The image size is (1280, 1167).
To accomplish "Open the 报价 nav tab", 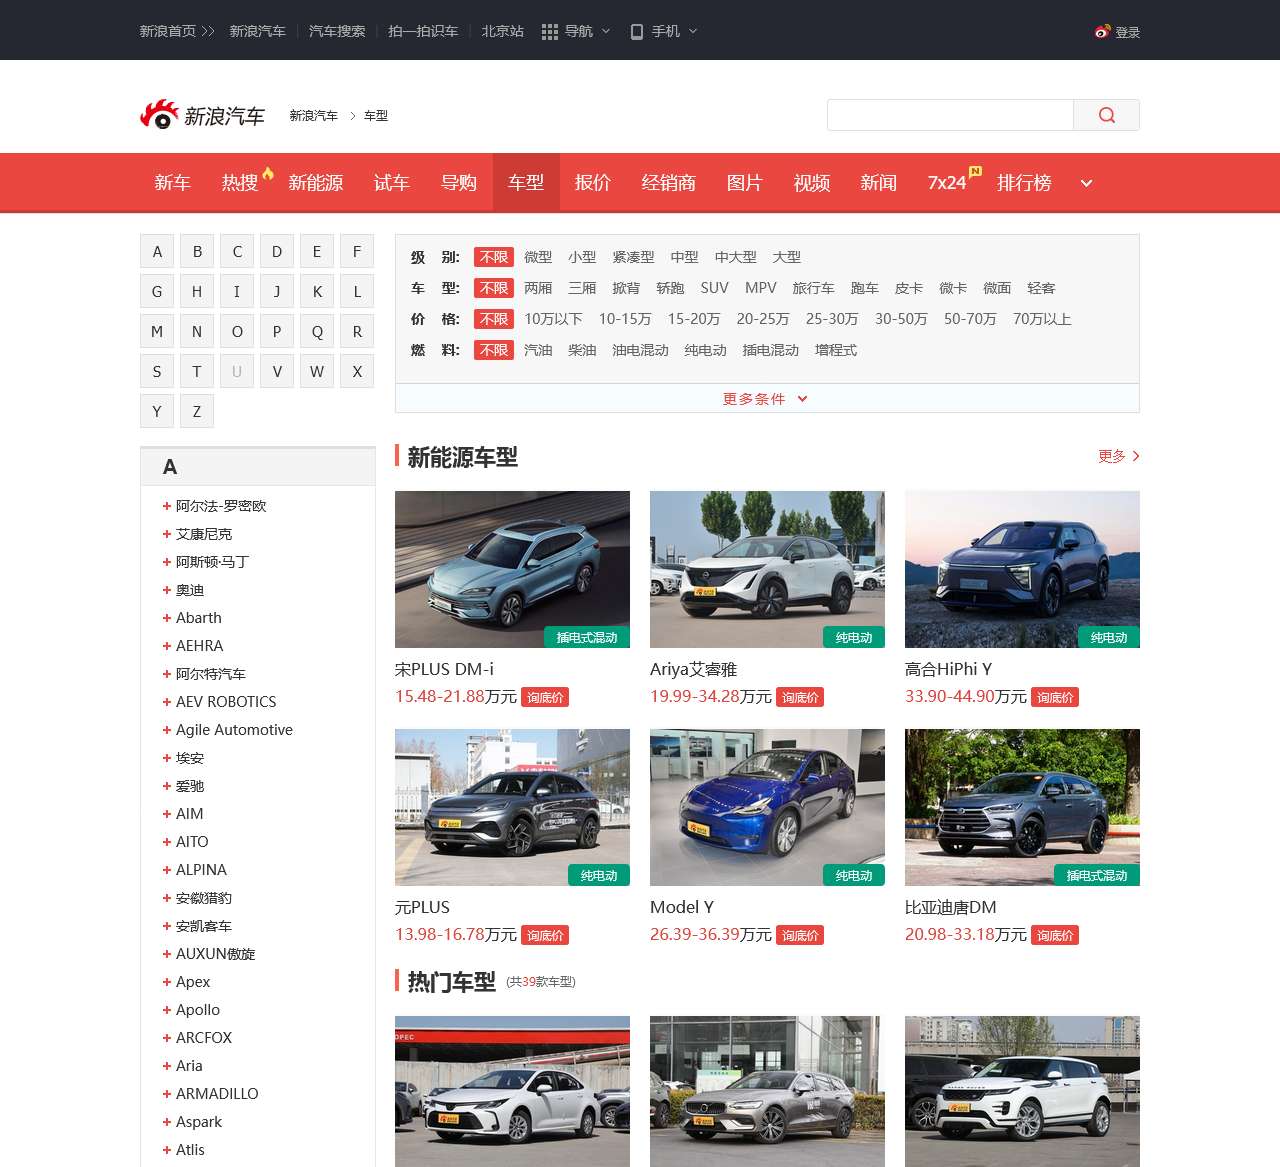I will click(x=593, y=183).
